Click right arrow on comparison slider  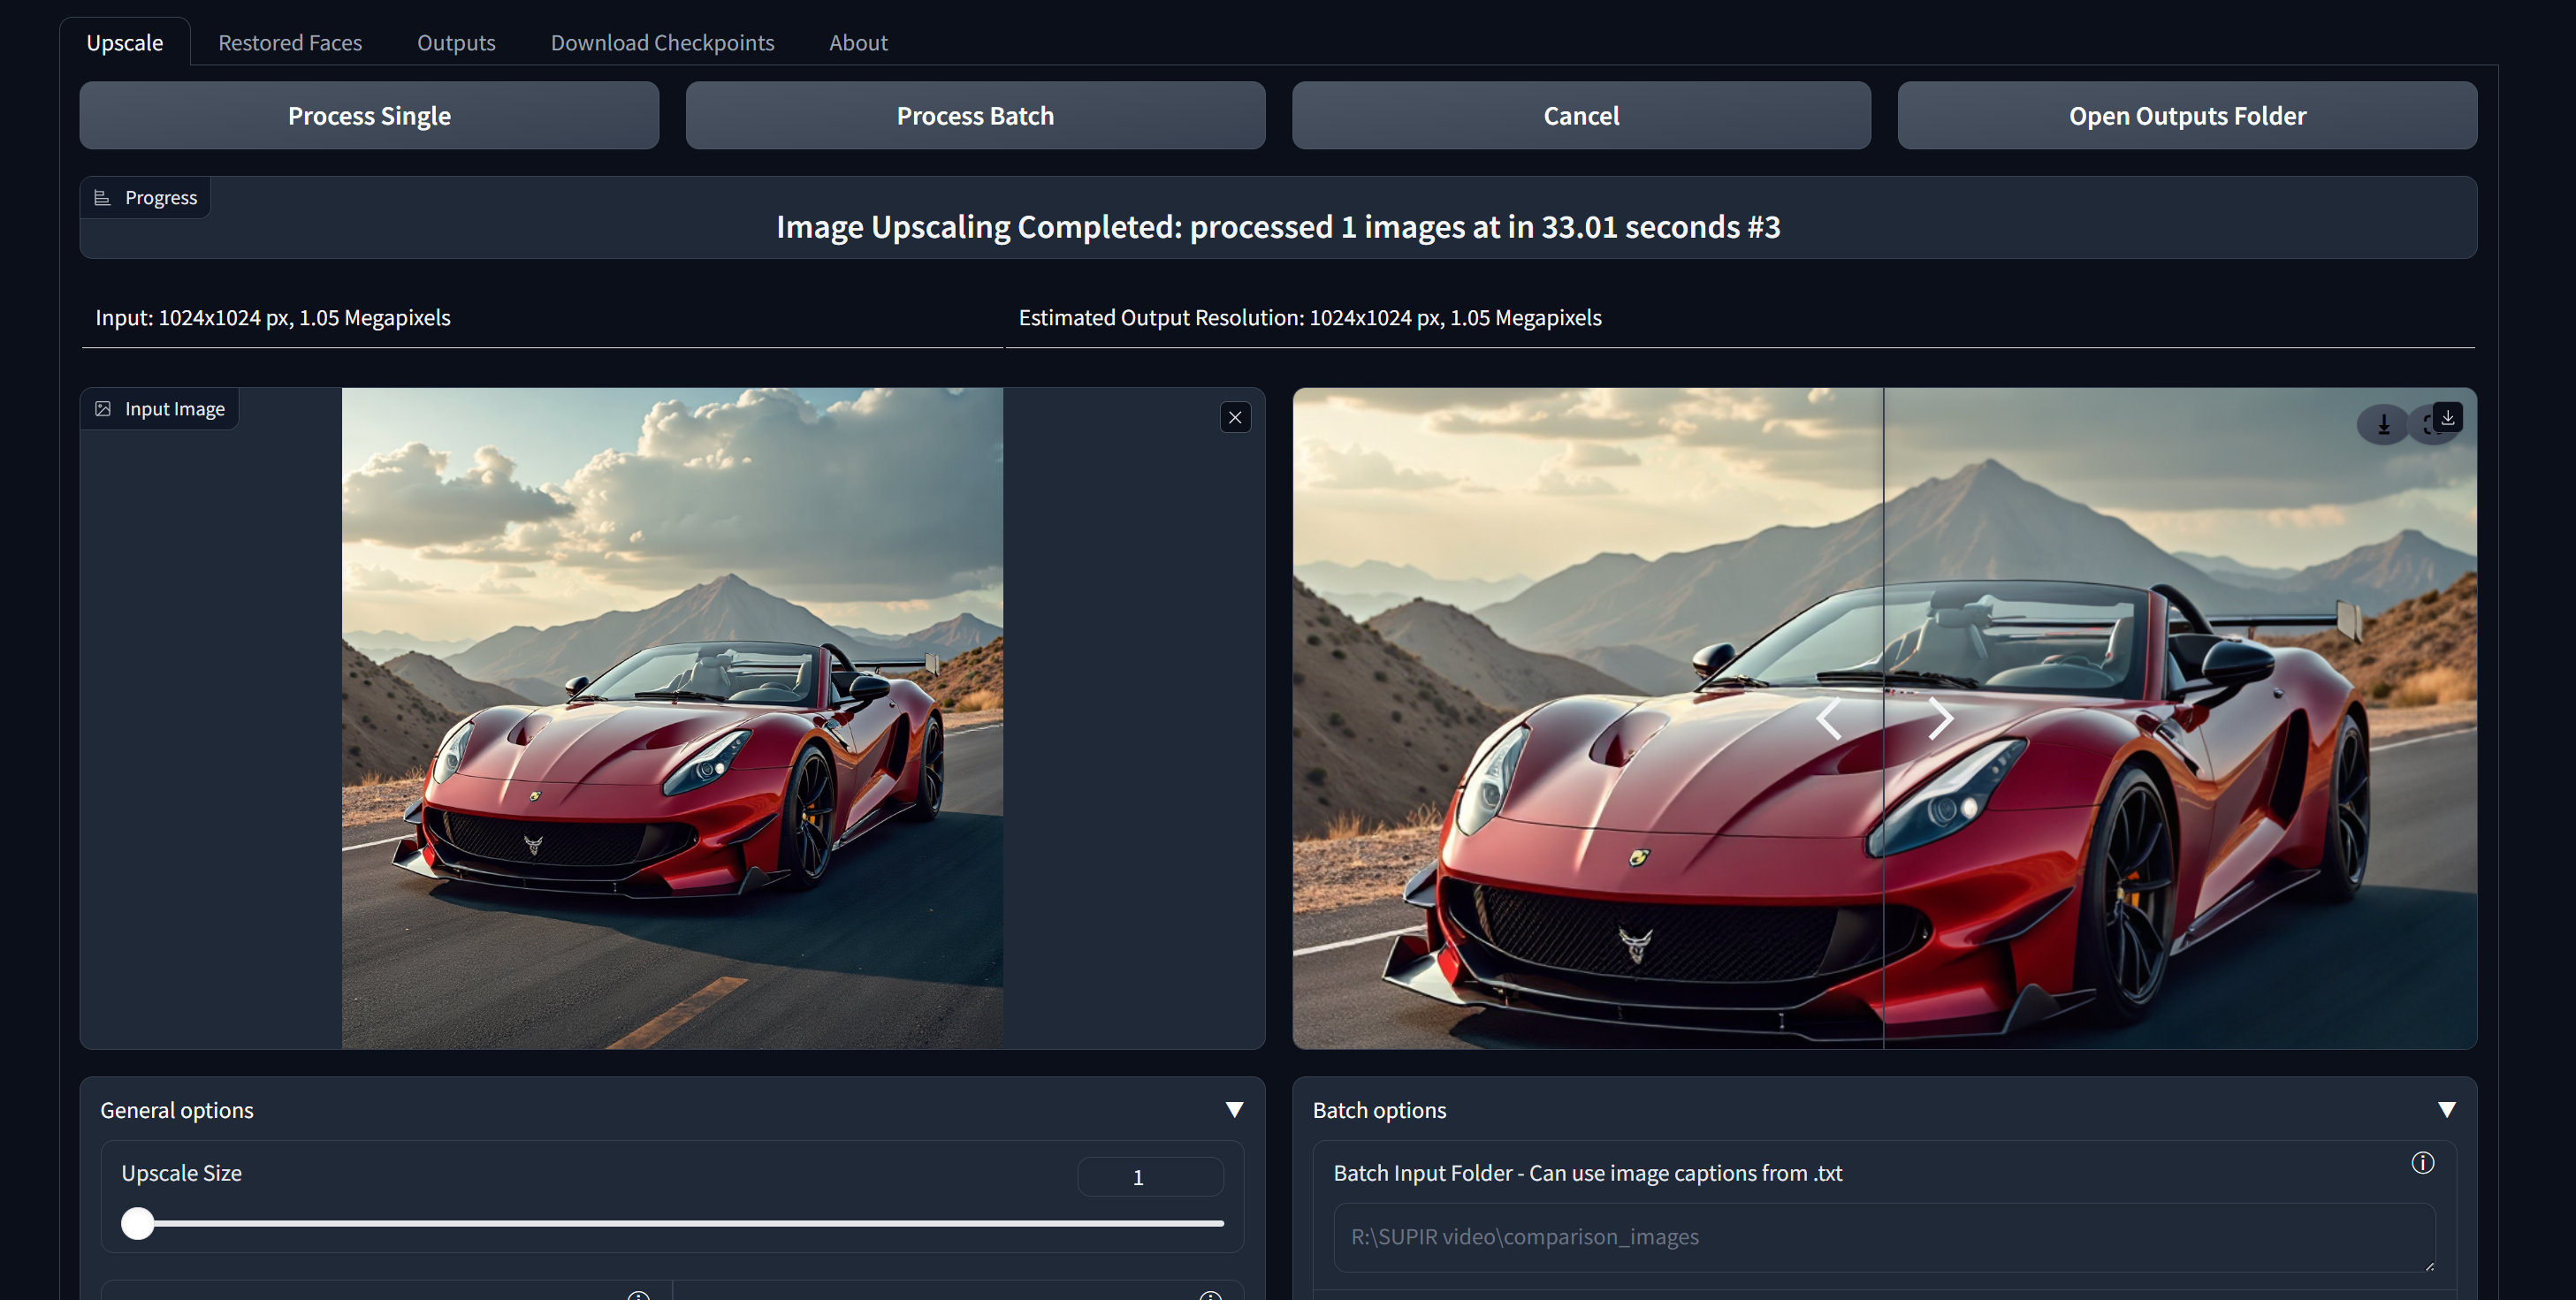coord(1940,718)
